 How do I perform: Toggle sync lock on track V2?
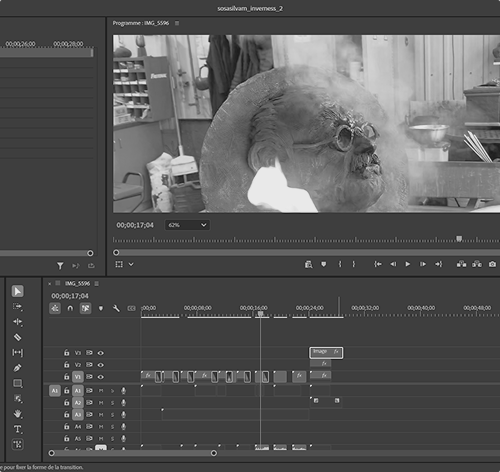click(89, 365)
